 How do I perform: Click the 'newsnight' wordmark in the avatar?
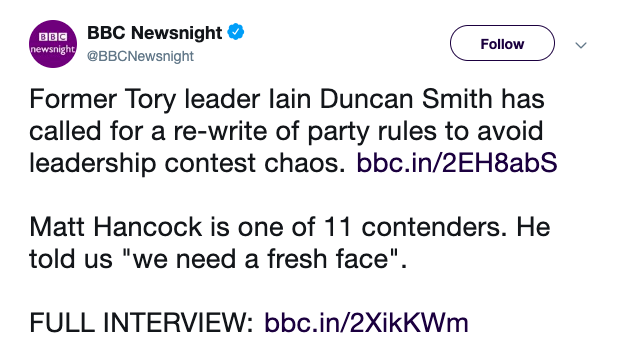tap(53, 49)
